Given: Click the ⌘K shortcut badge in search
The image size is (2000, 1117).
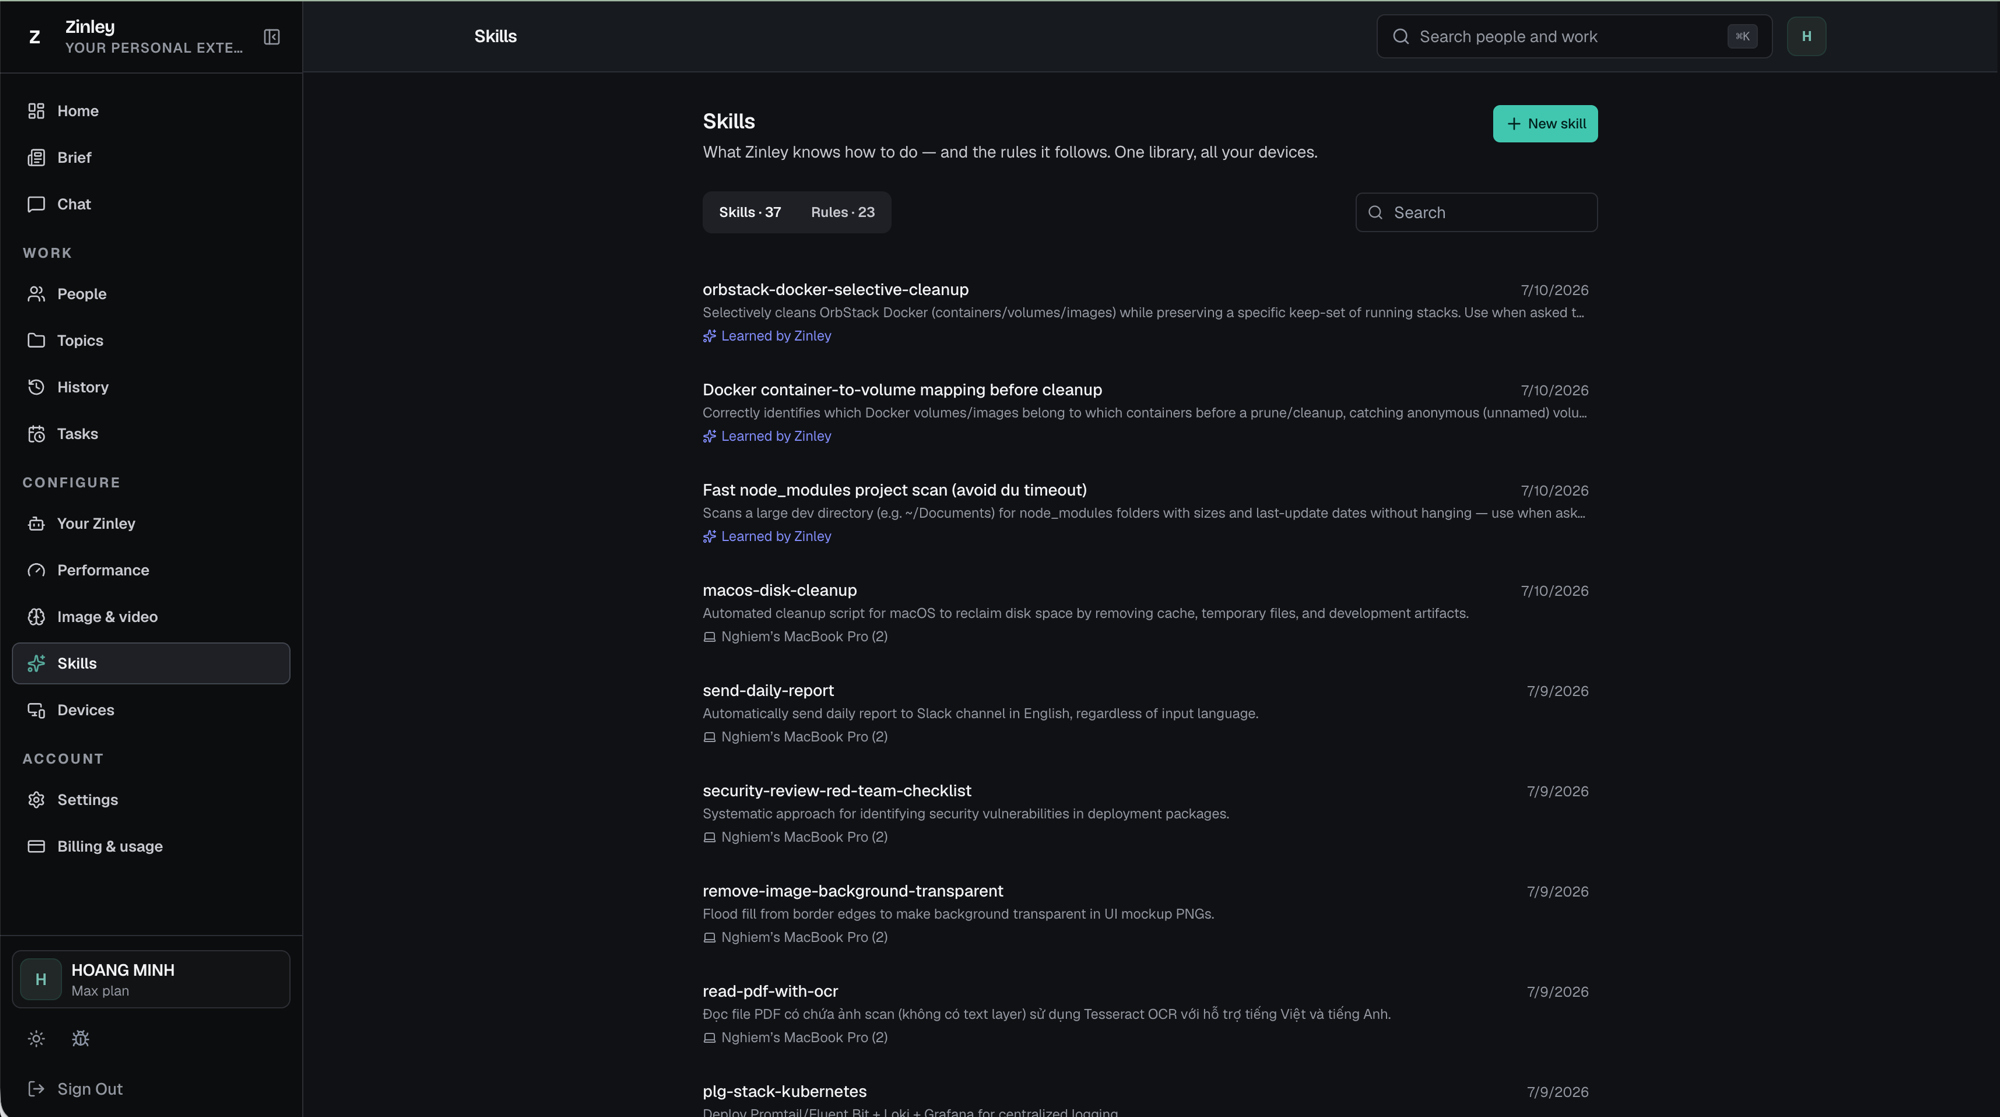Looking at the screenshot, I should (x=1742, y=37).
